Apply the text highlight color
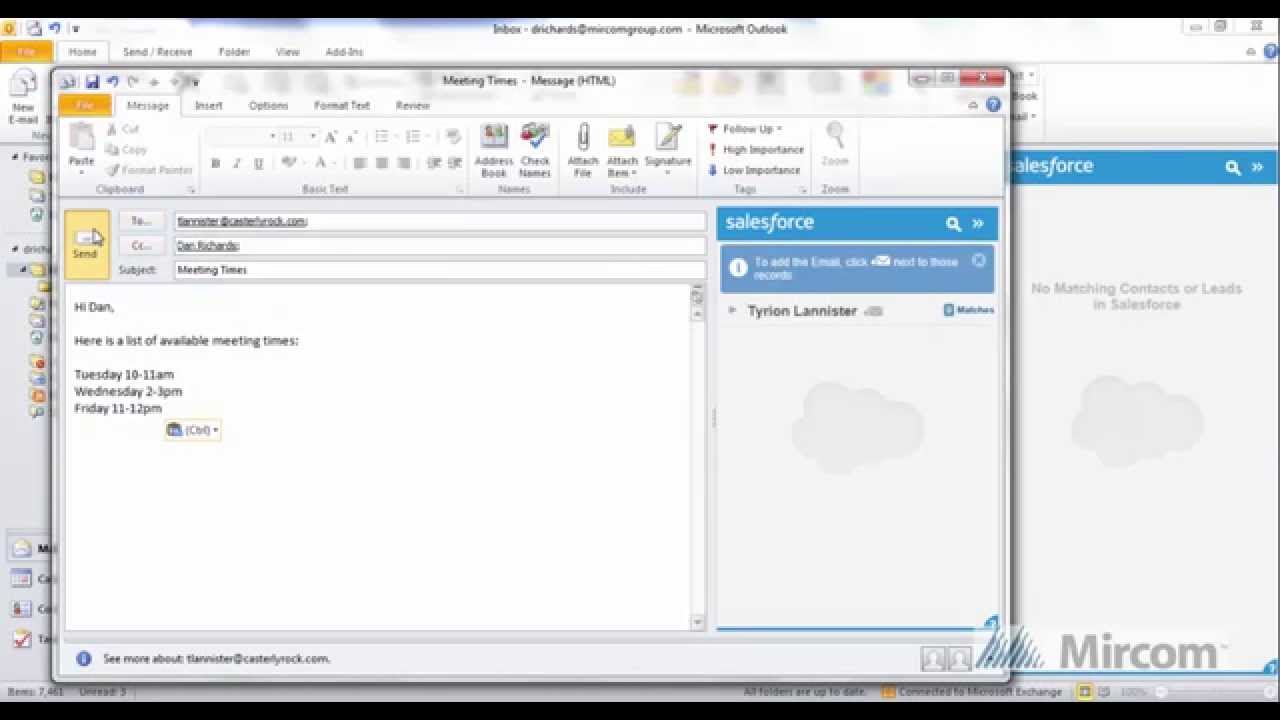This screenshot has height=720, width=1280. click(289, 163)
